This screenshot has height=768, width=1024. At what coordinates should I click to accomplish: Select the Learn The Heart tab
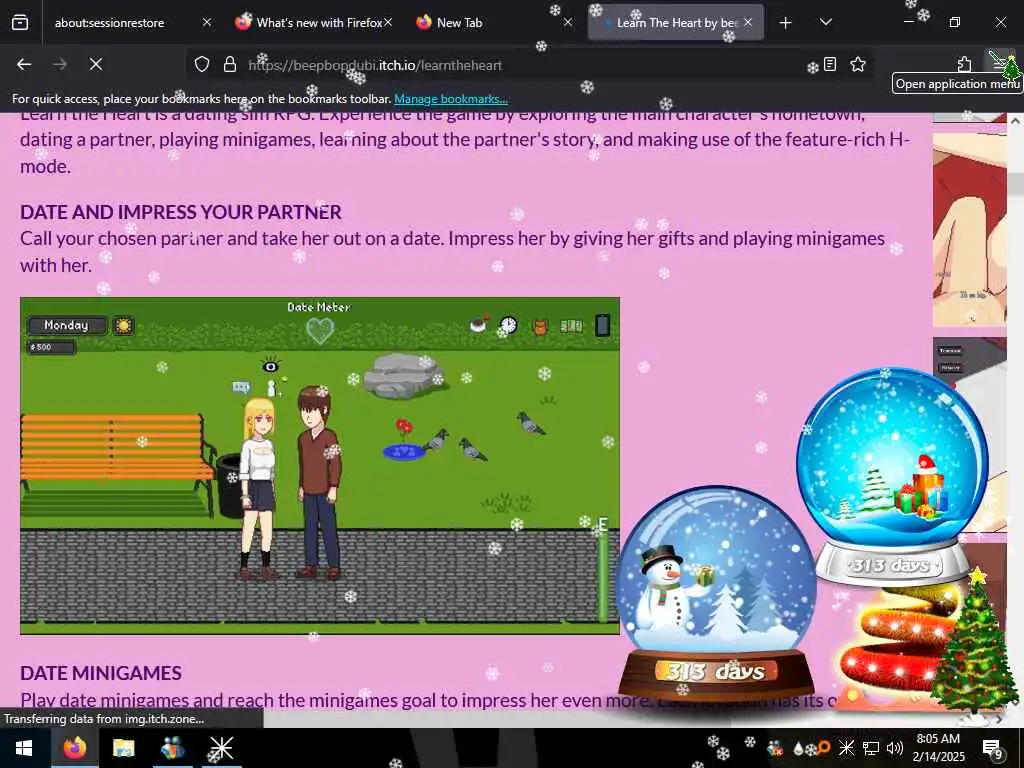[x=675, y=23]
